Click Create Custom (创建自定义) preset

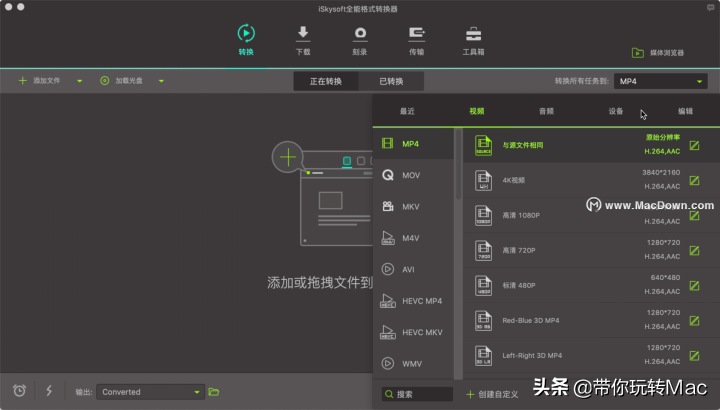point(492,394)
